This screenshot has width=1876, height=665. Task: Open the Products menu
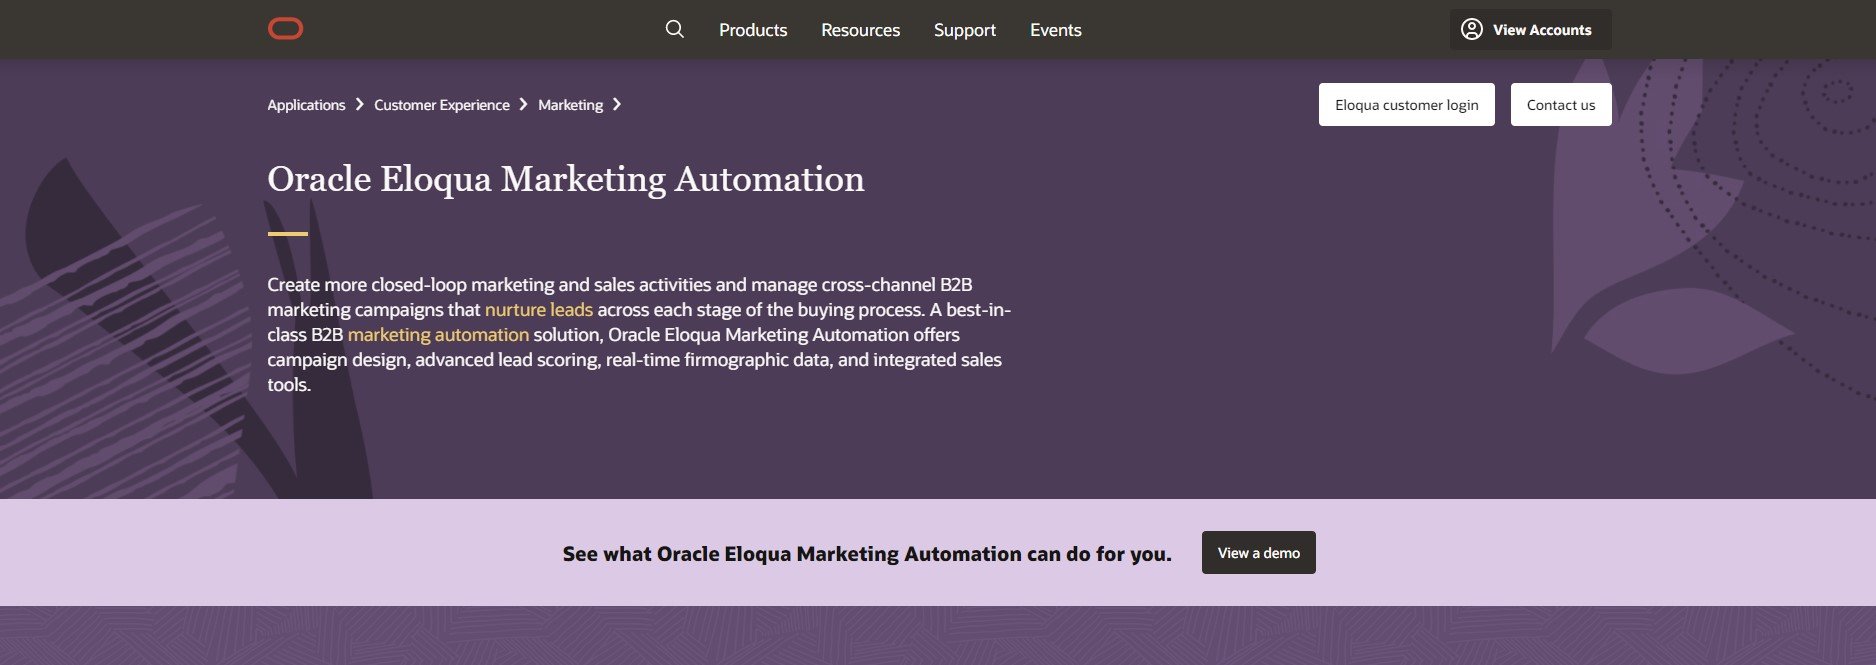coord(753,30)
